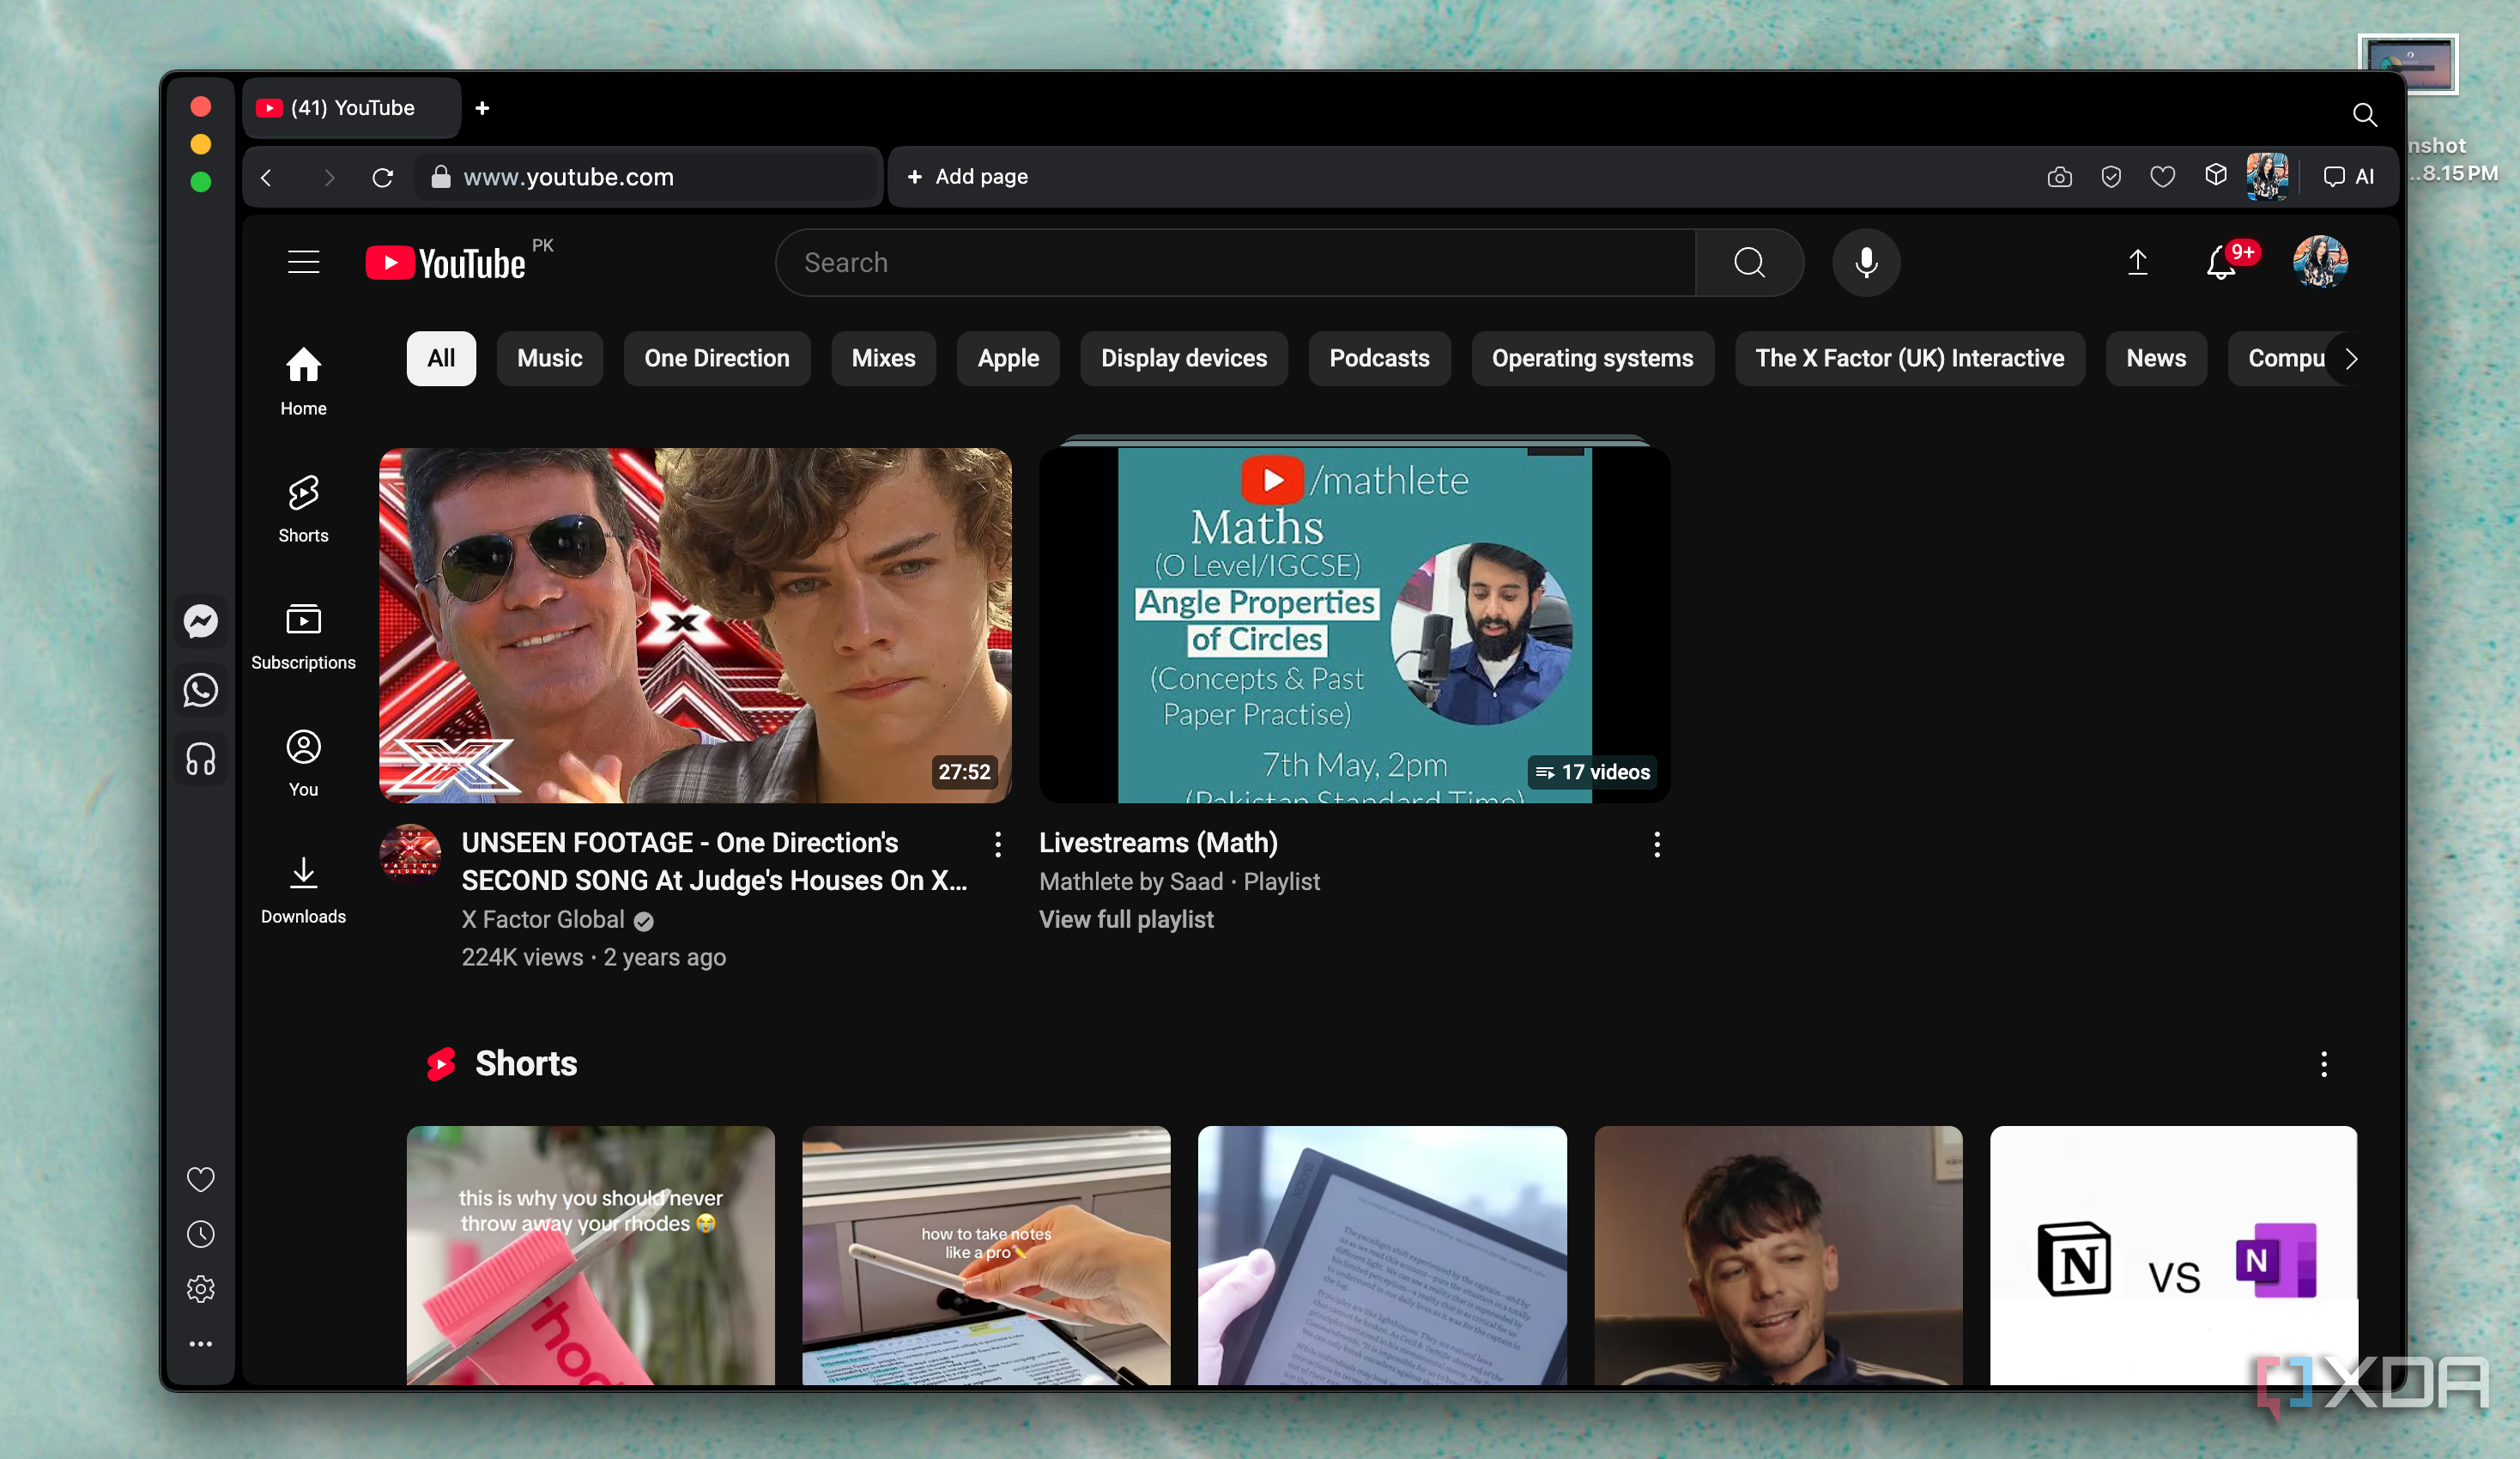The width and height of the screenshot is (2520, 1459).
Task: Open X Factor Global channel link
Action: [x=543, y=919]
